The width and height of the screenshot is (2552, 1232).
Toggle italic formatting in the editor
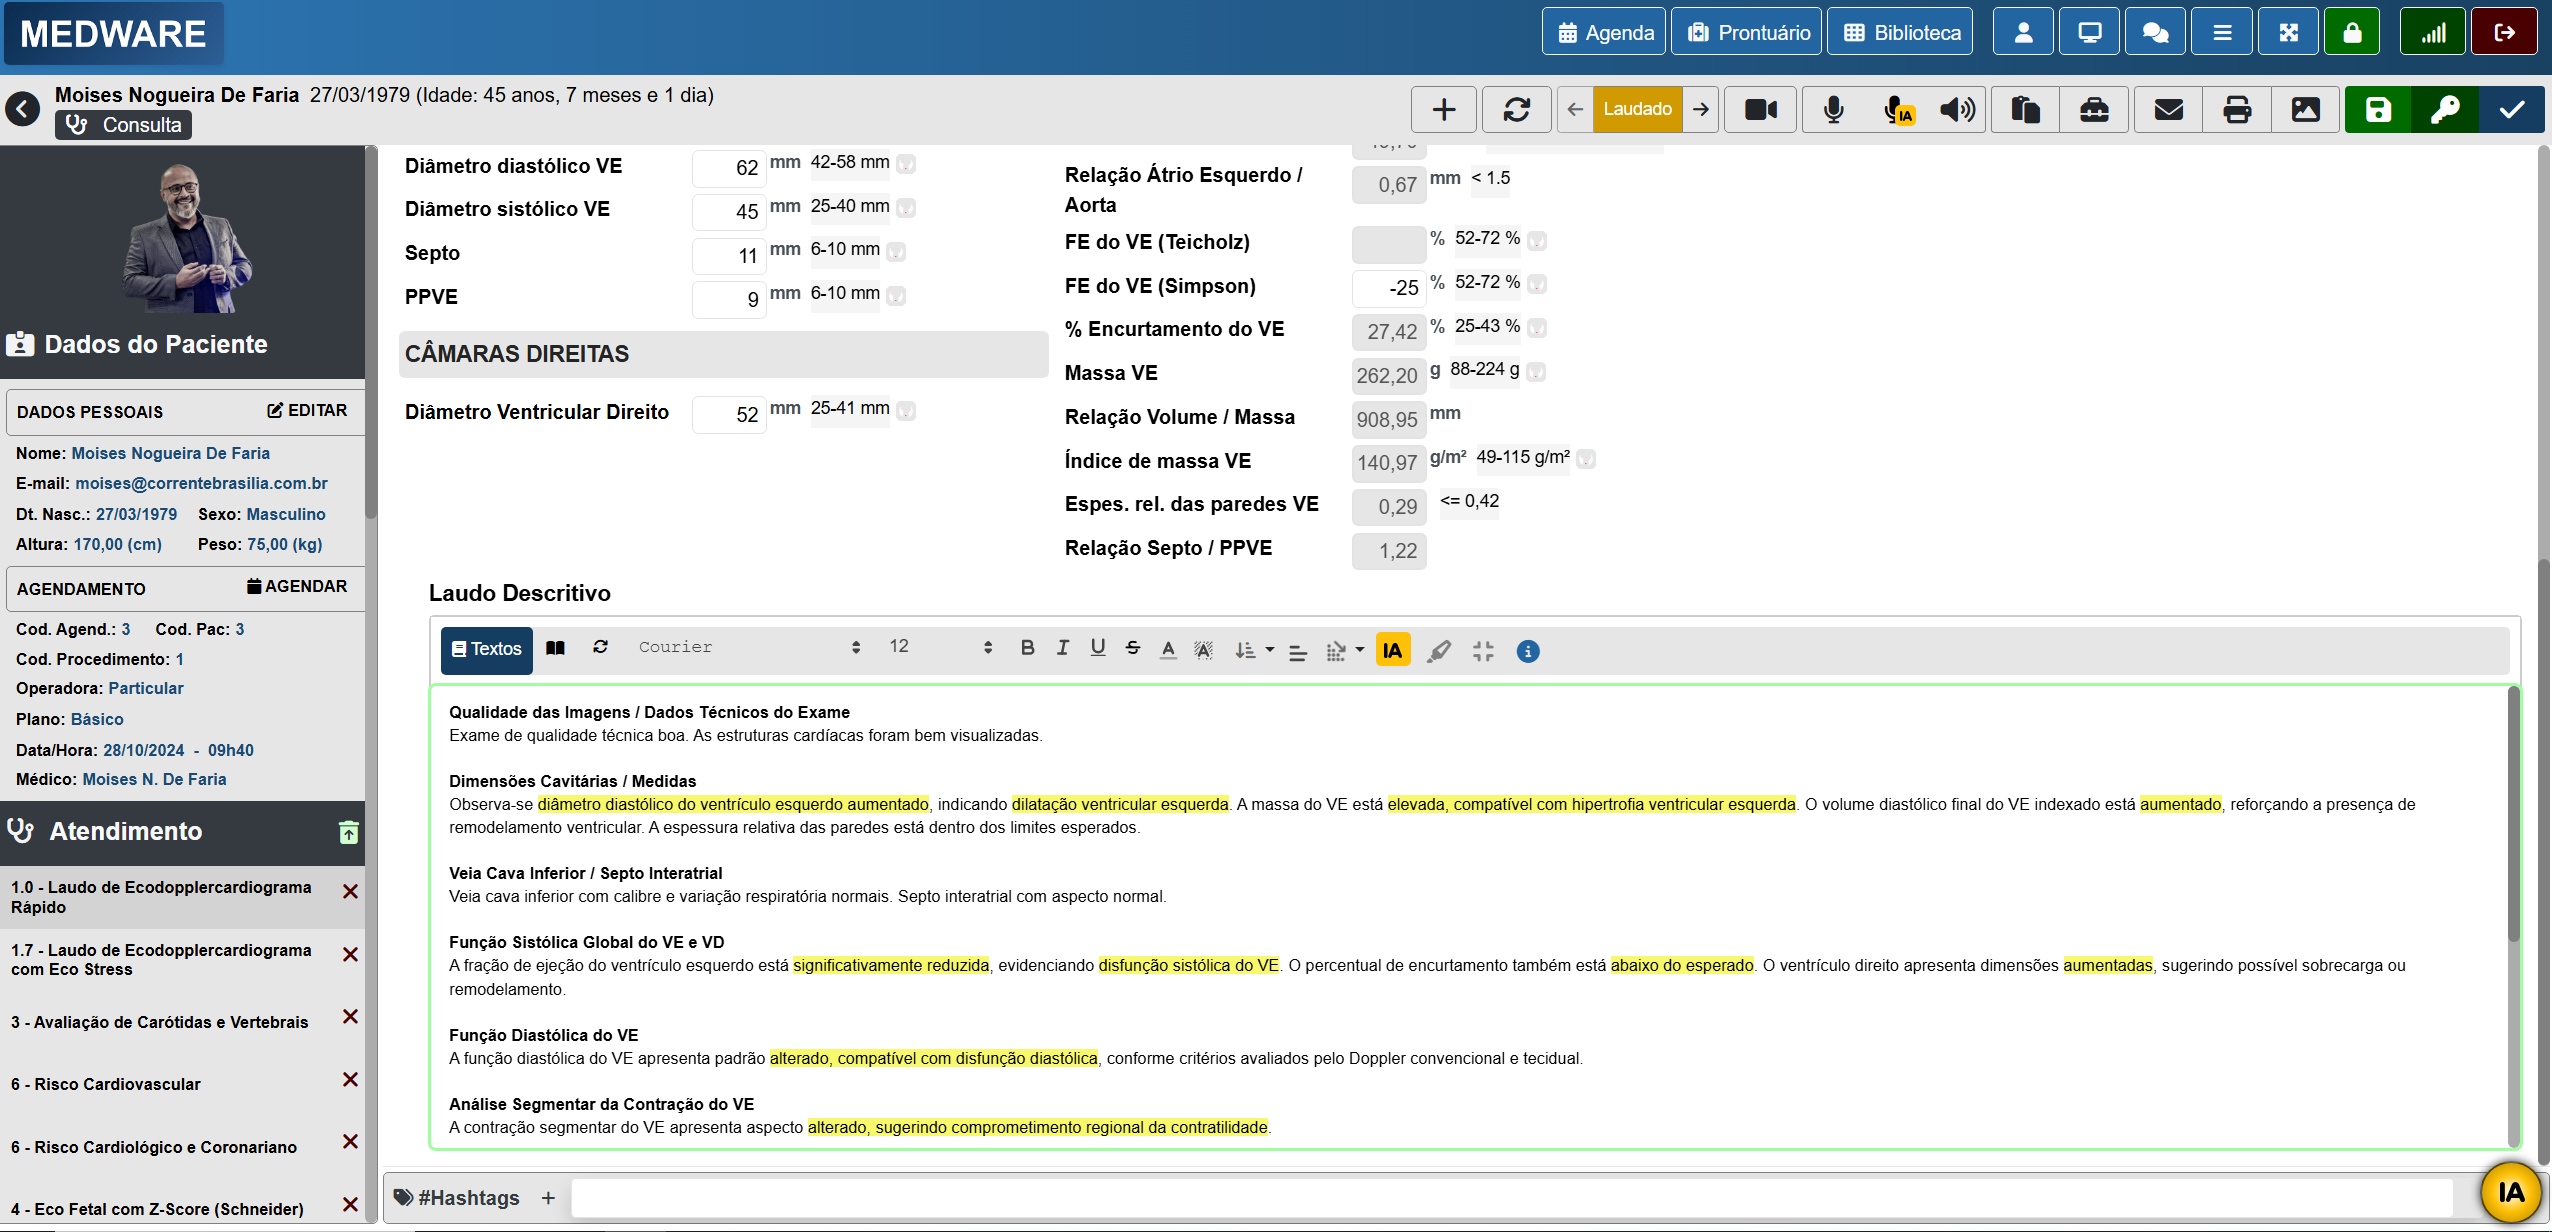[x=1062, y=648]
